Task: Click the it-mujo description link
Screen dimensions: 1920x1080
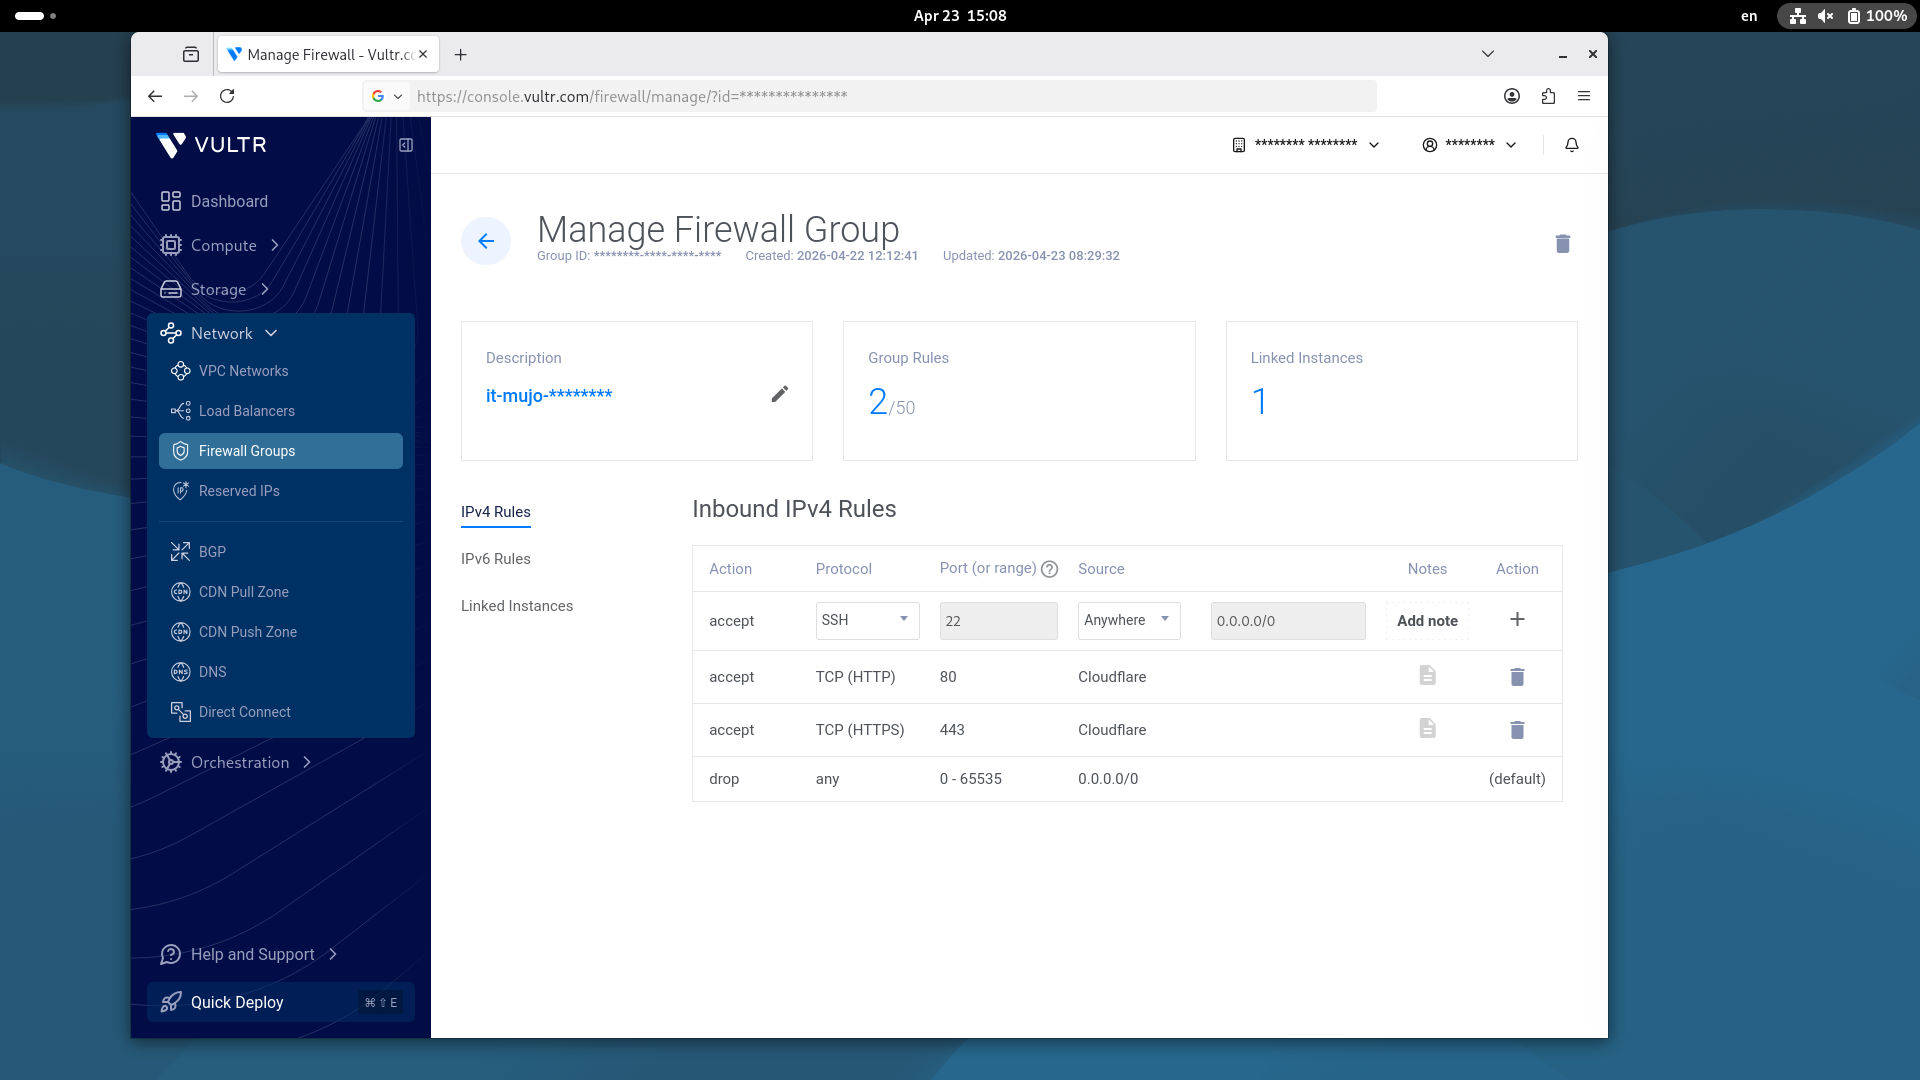Action: pos(549,395)
